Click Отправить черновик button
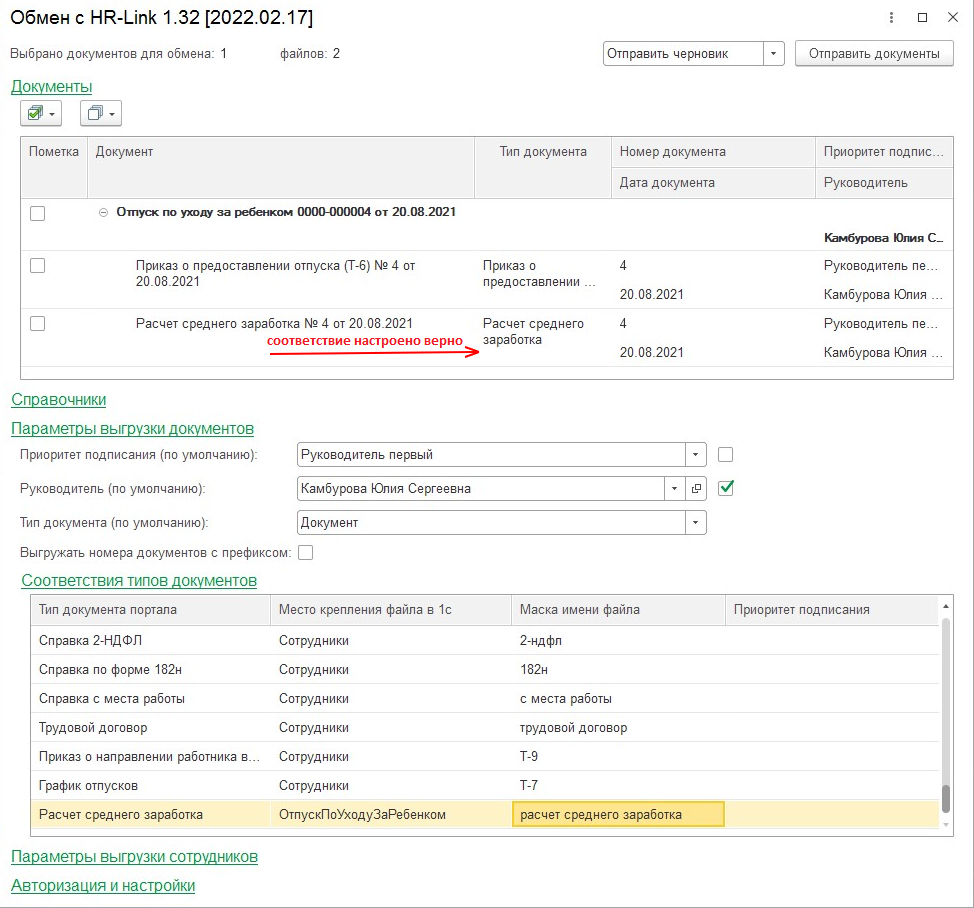This screenshot has height=908, width=974. 683,54
